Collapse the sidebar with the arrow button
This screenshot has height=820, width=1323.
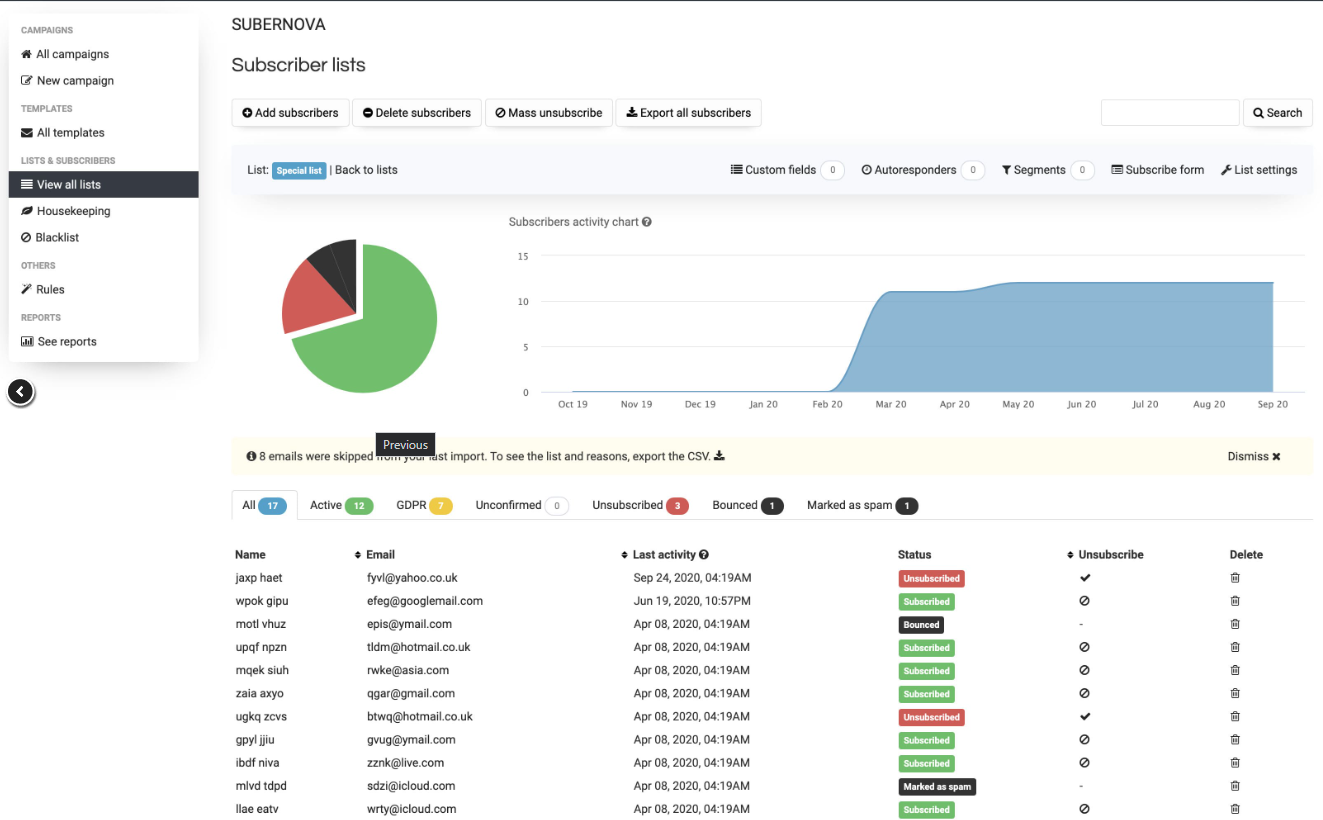[x=21, y=393]
